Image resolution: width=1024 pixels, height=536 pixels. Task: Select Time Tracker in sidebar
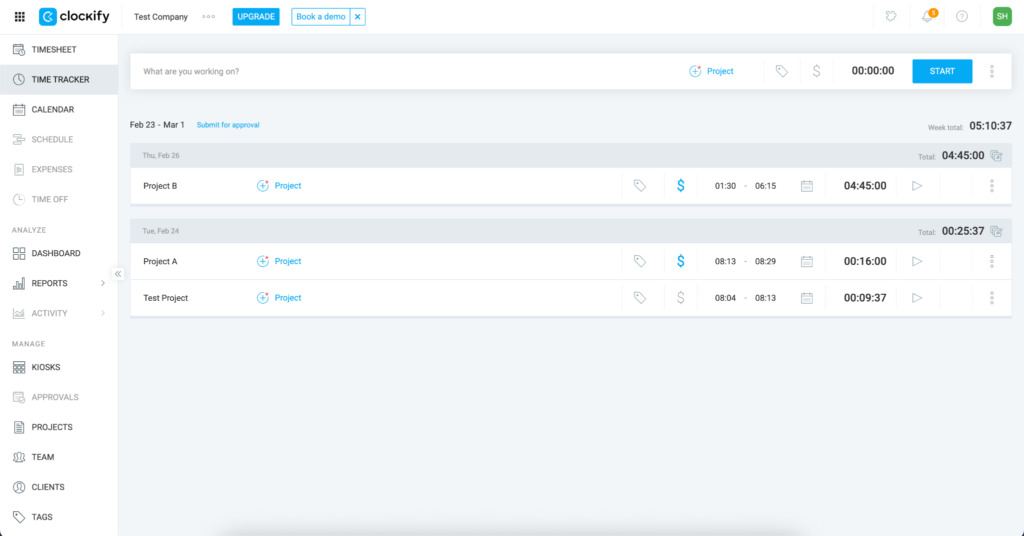point(59,80)
